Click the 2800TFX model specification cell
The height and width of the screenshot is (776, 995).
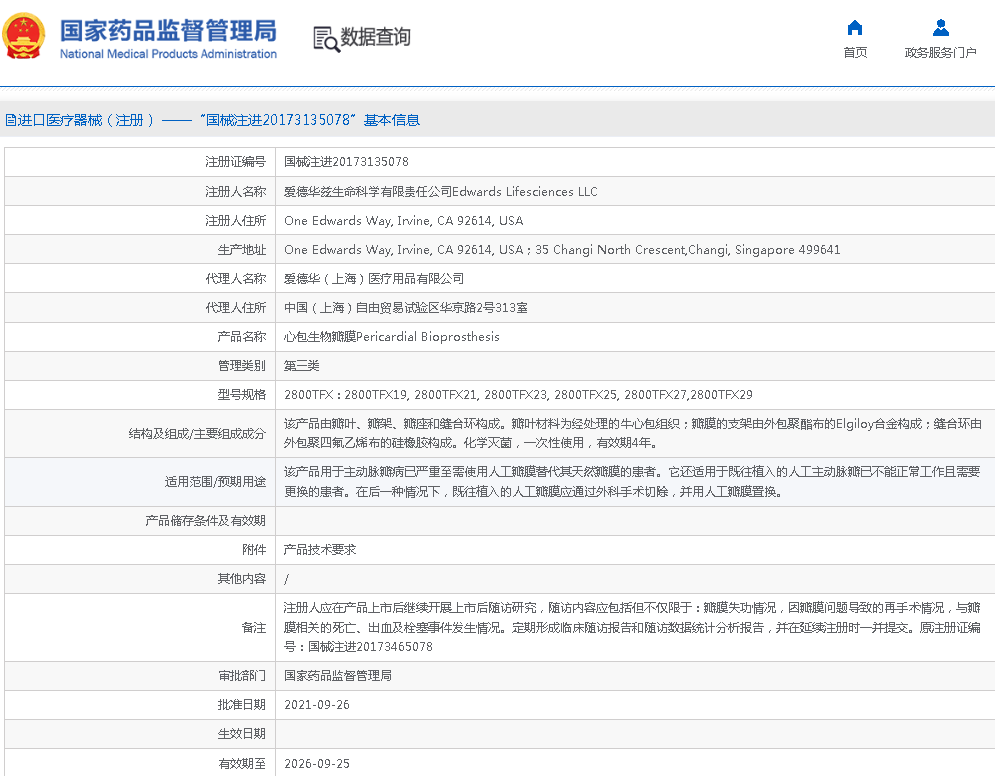coord(518,395)
